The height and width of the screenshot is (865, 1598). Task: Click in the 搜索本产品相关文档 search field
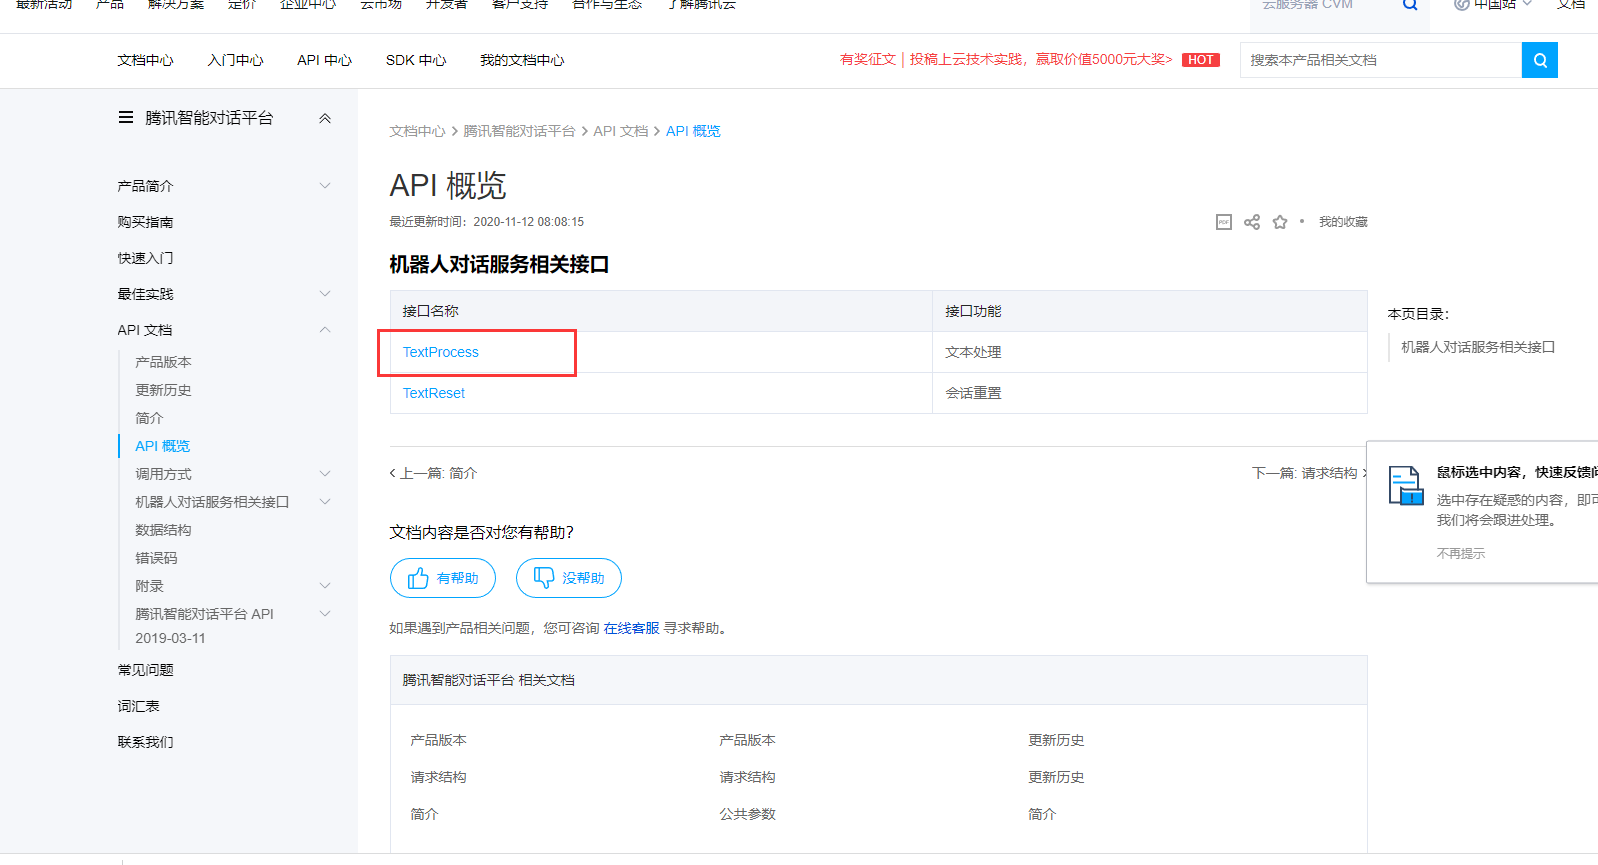pyautogui.click(x=1380, y=60)
